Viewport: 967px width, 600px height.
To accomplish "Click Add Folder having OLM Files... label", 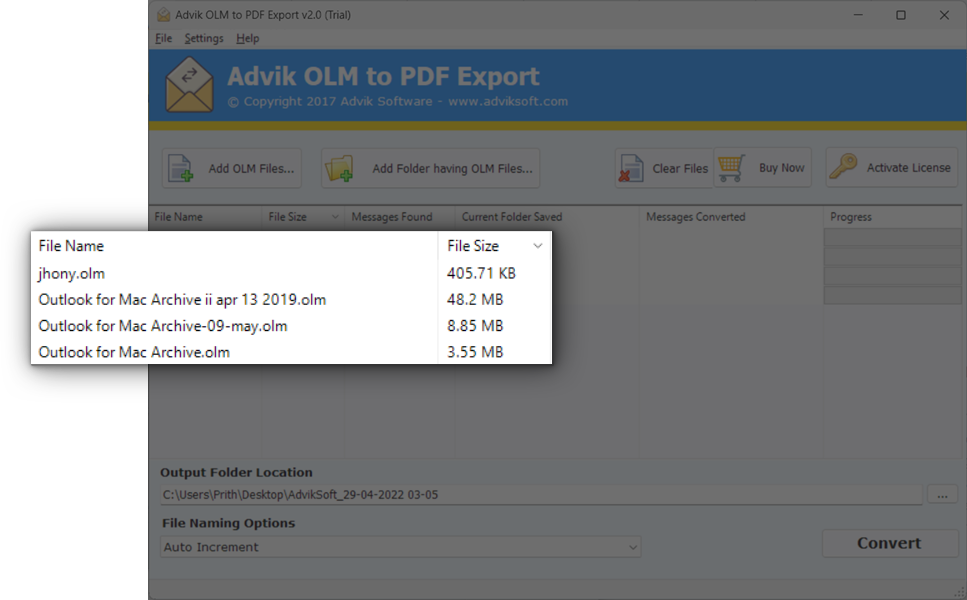I will click(452, 168).
